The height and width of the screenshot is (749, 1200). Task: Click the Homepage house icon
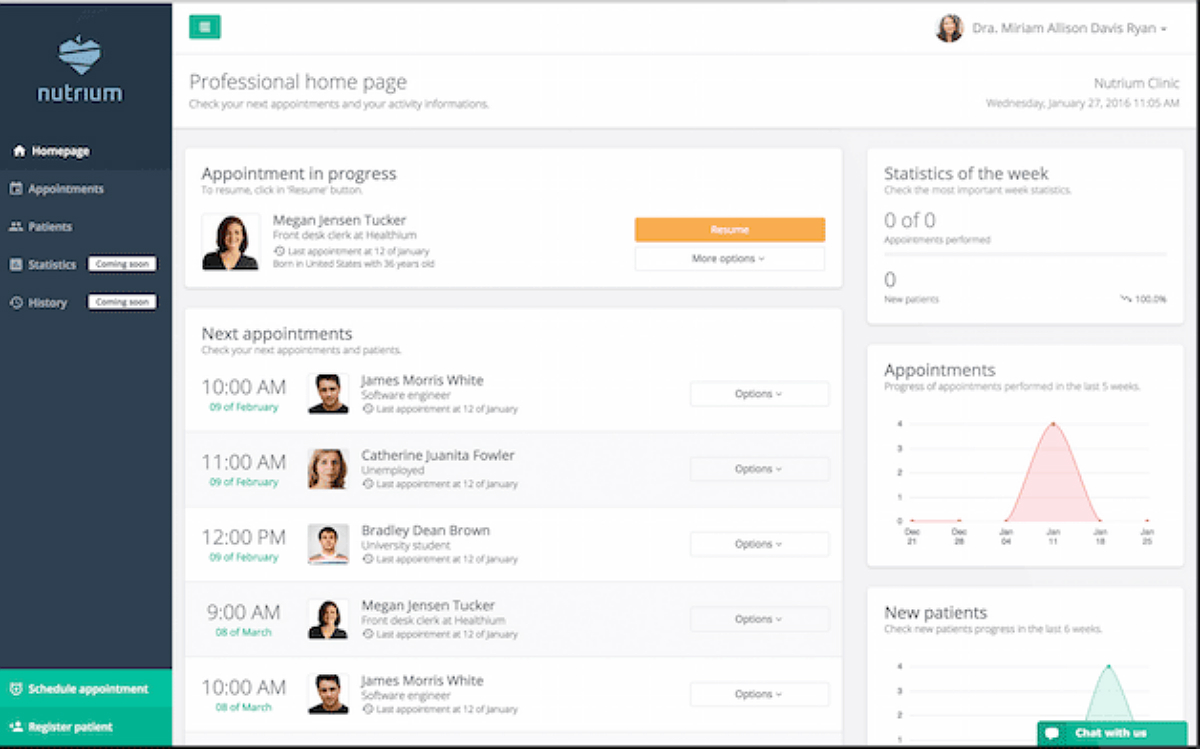(x=19, y=151)
